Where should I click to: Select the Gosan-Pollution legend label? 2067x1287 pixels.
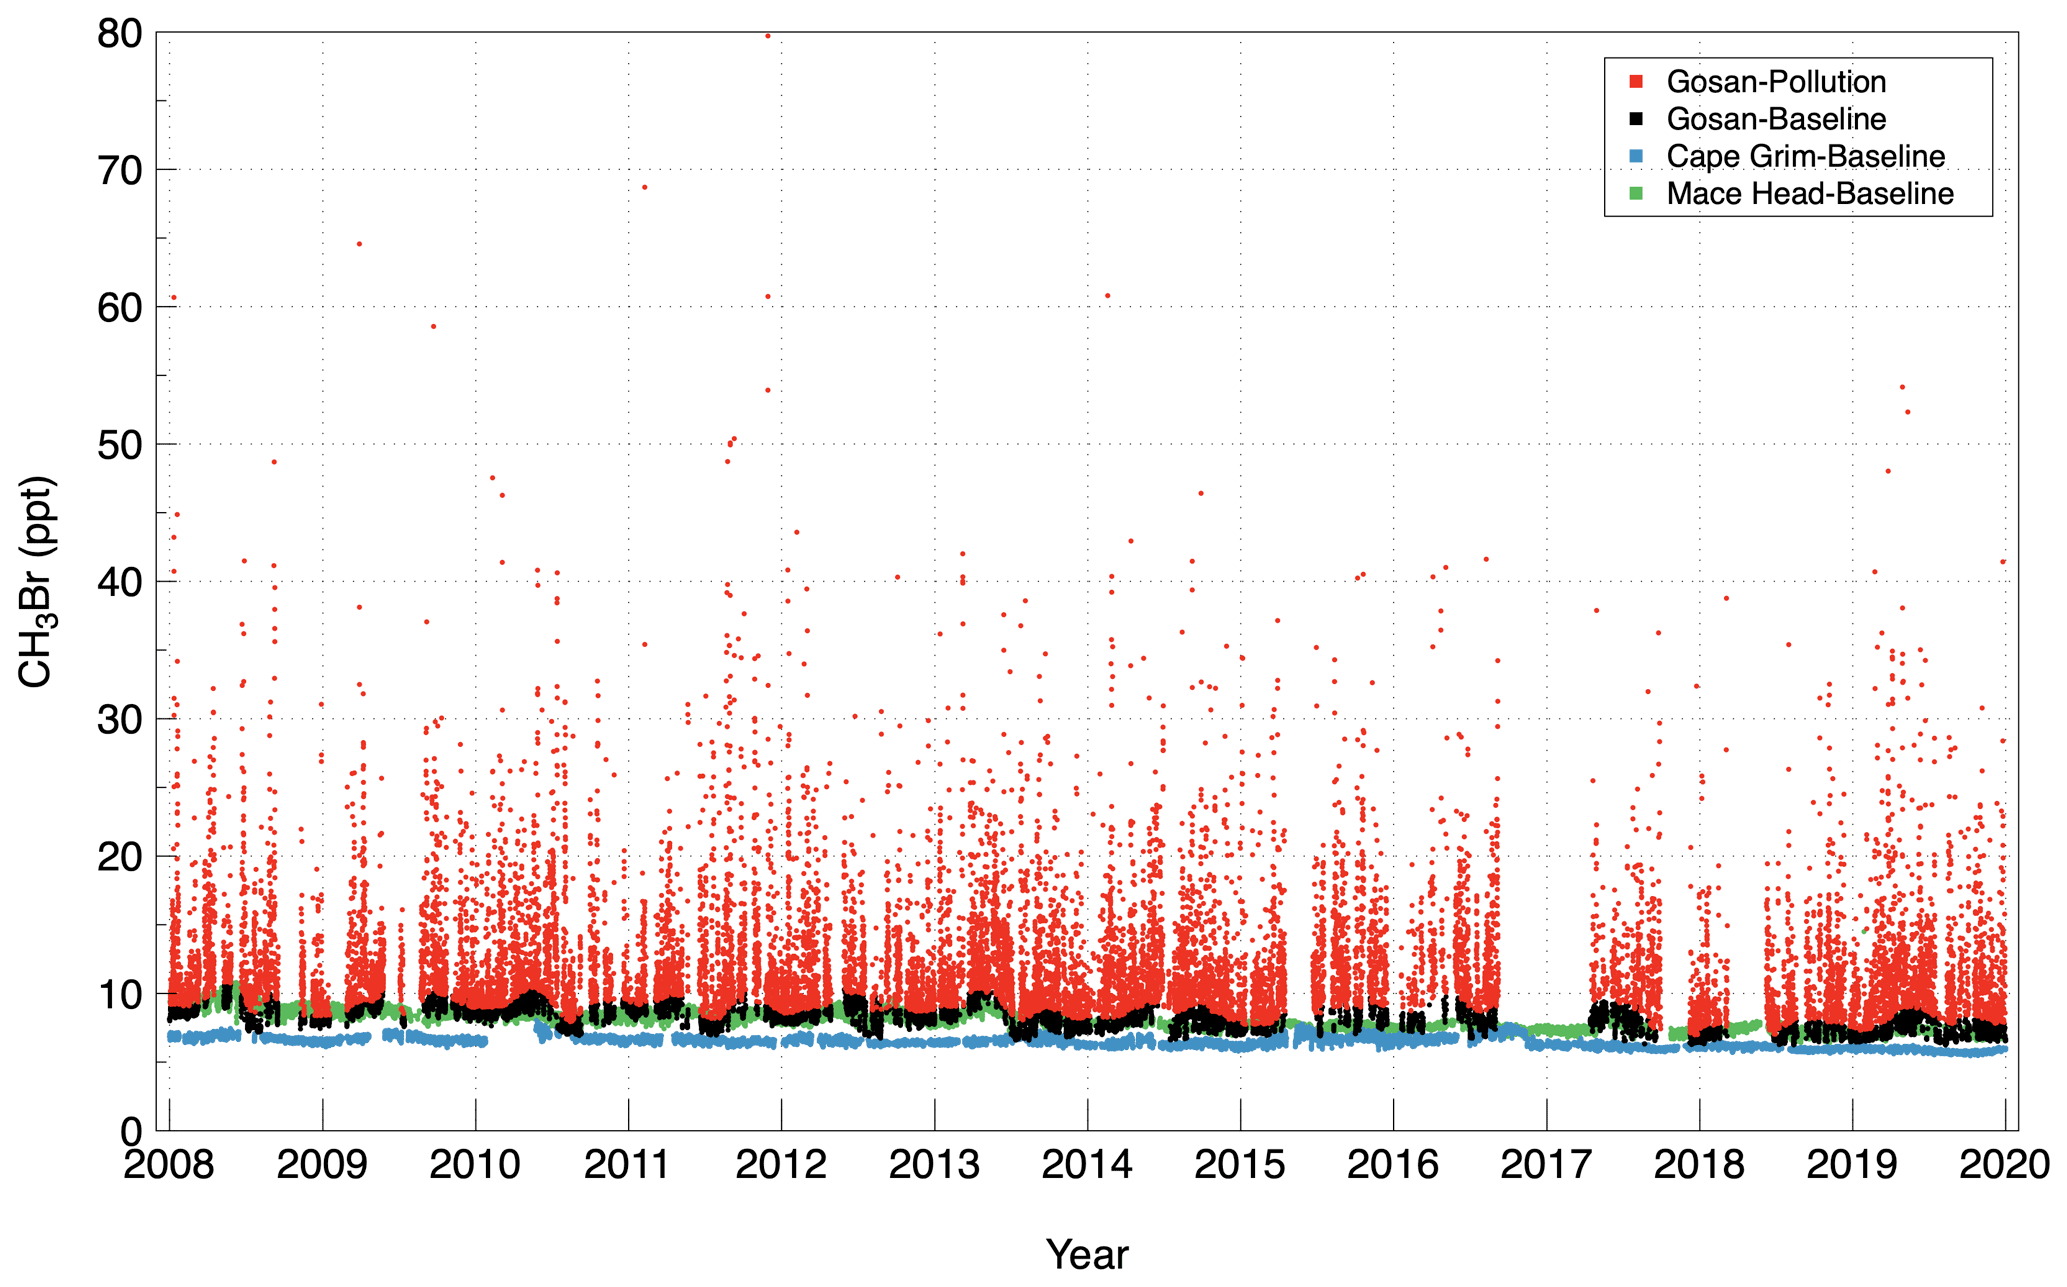coord(1775,82)
